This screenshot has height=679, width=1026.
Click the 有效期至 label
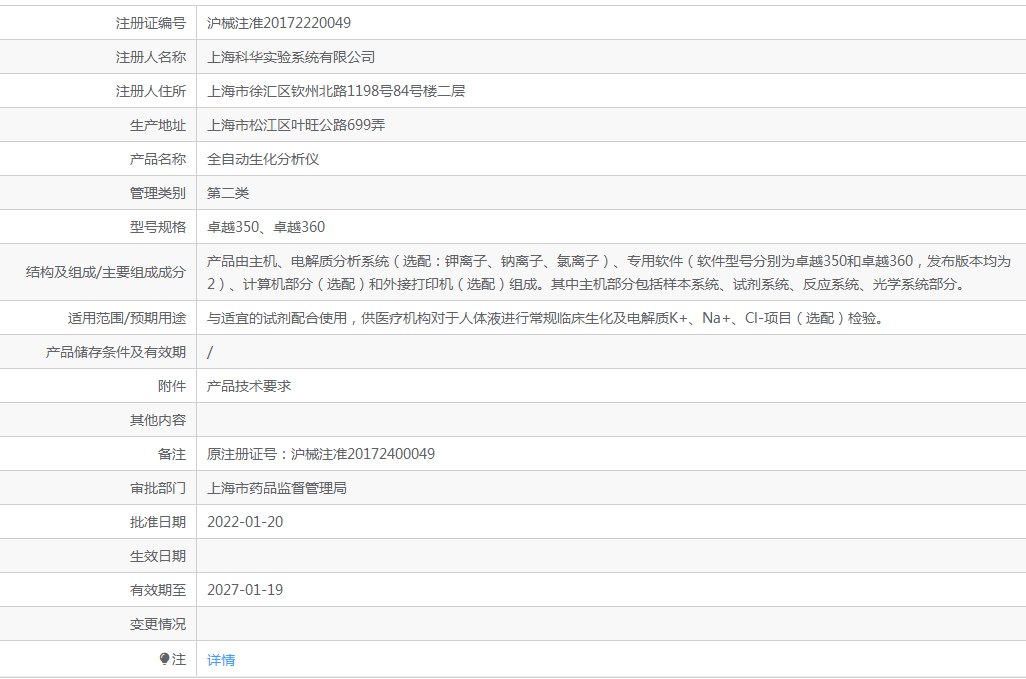[x=158, y=590]
